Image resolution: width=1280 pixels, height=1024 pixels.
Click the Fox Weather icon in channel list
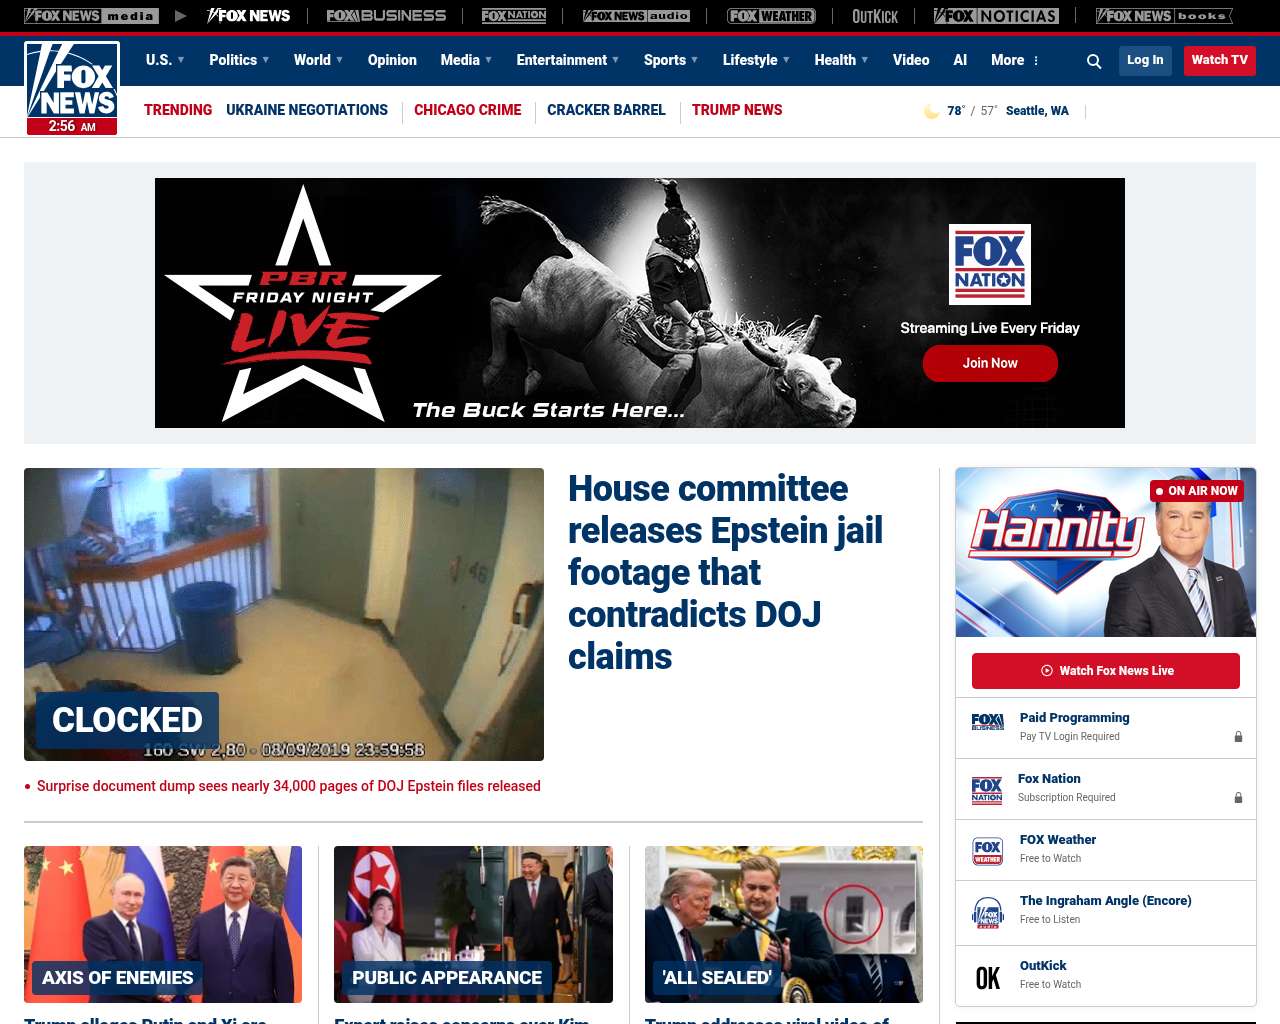point(988,851)
